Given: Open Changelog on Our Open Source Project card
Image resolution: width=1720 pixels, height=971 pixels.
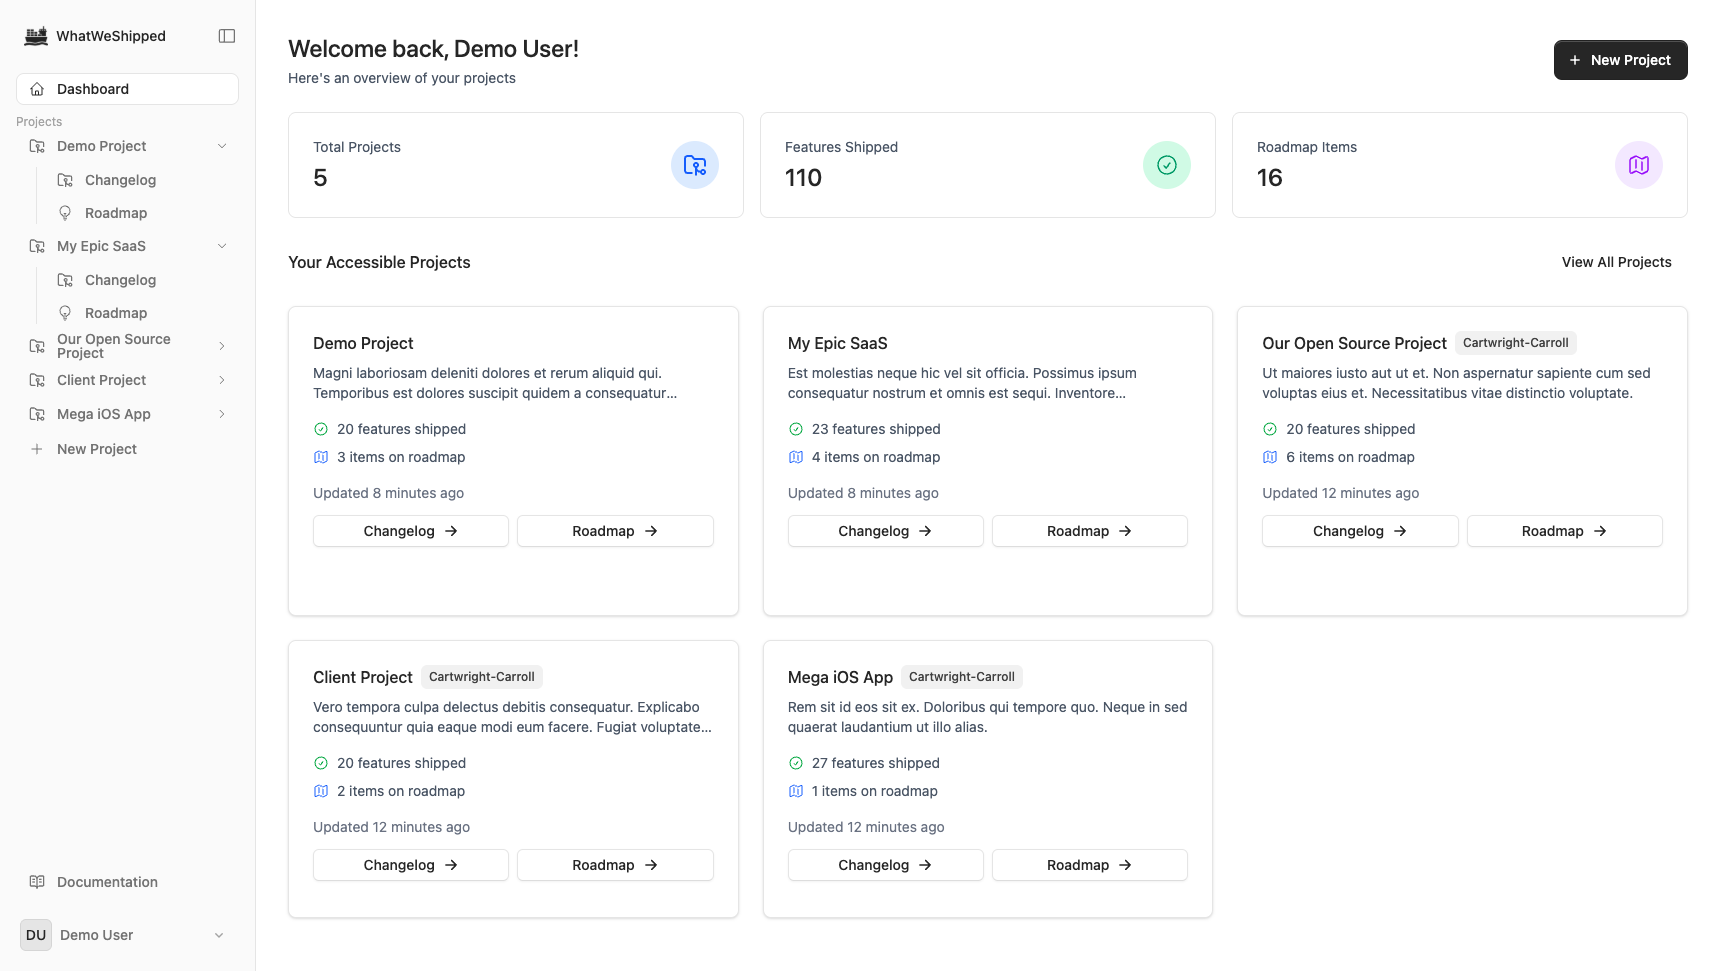Looking at the screenshot, I should coord(1360,531).
